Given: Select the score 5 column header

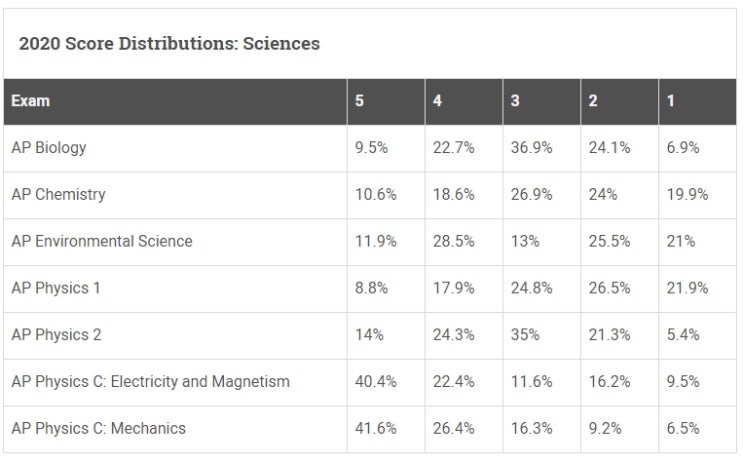Looking at the screenshot, I should click(360, 101).
